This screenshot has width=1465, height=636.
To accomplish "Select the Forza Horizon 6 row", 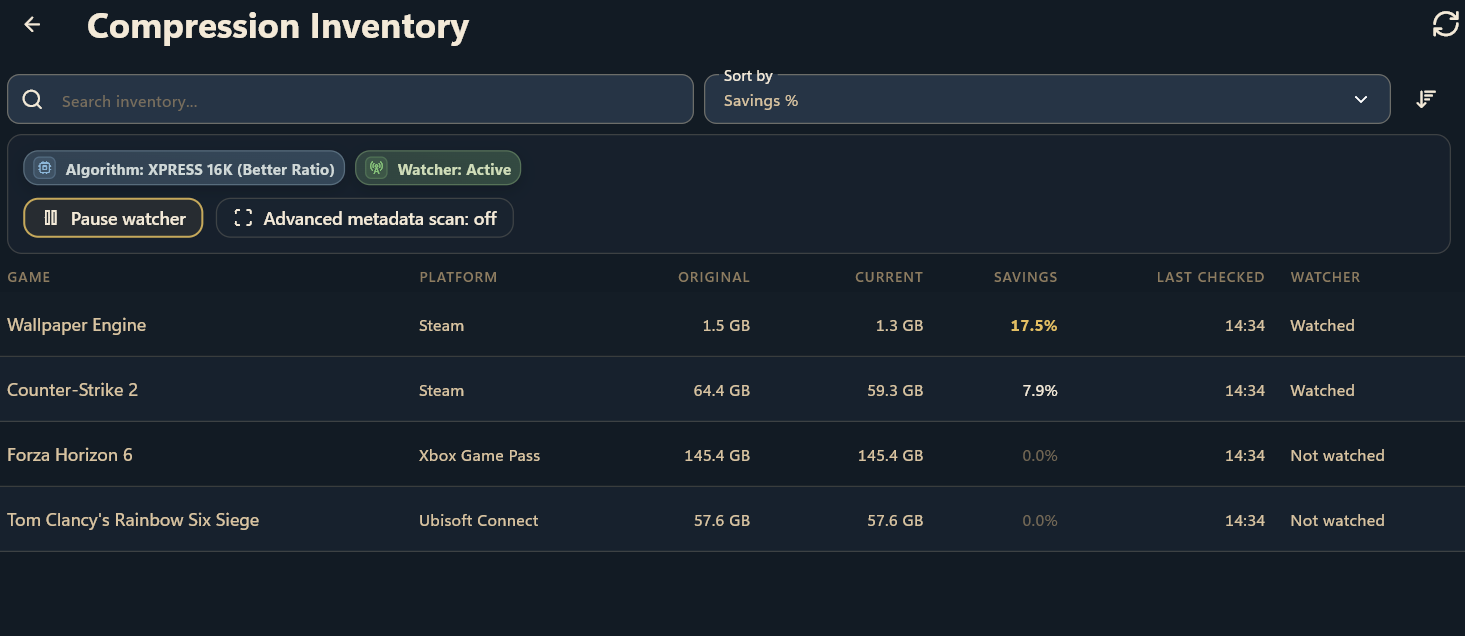I will pyautogui.click(x=732, y=455).
